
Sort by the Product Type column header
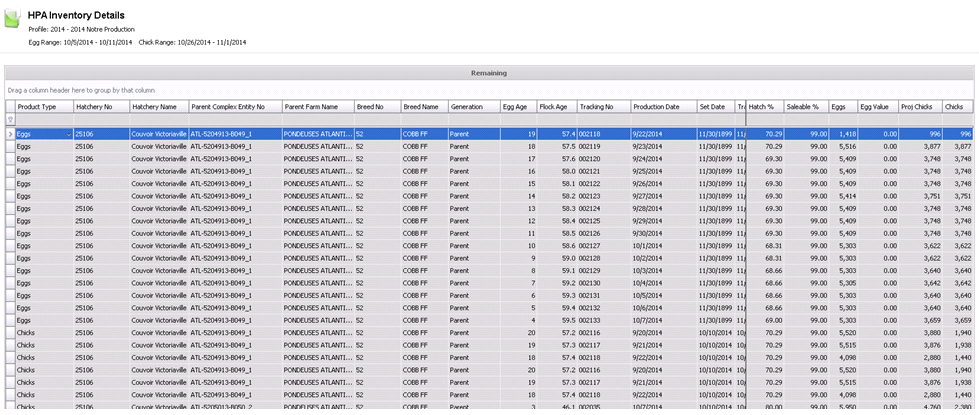pyautogui.click(x=44, y=107)
